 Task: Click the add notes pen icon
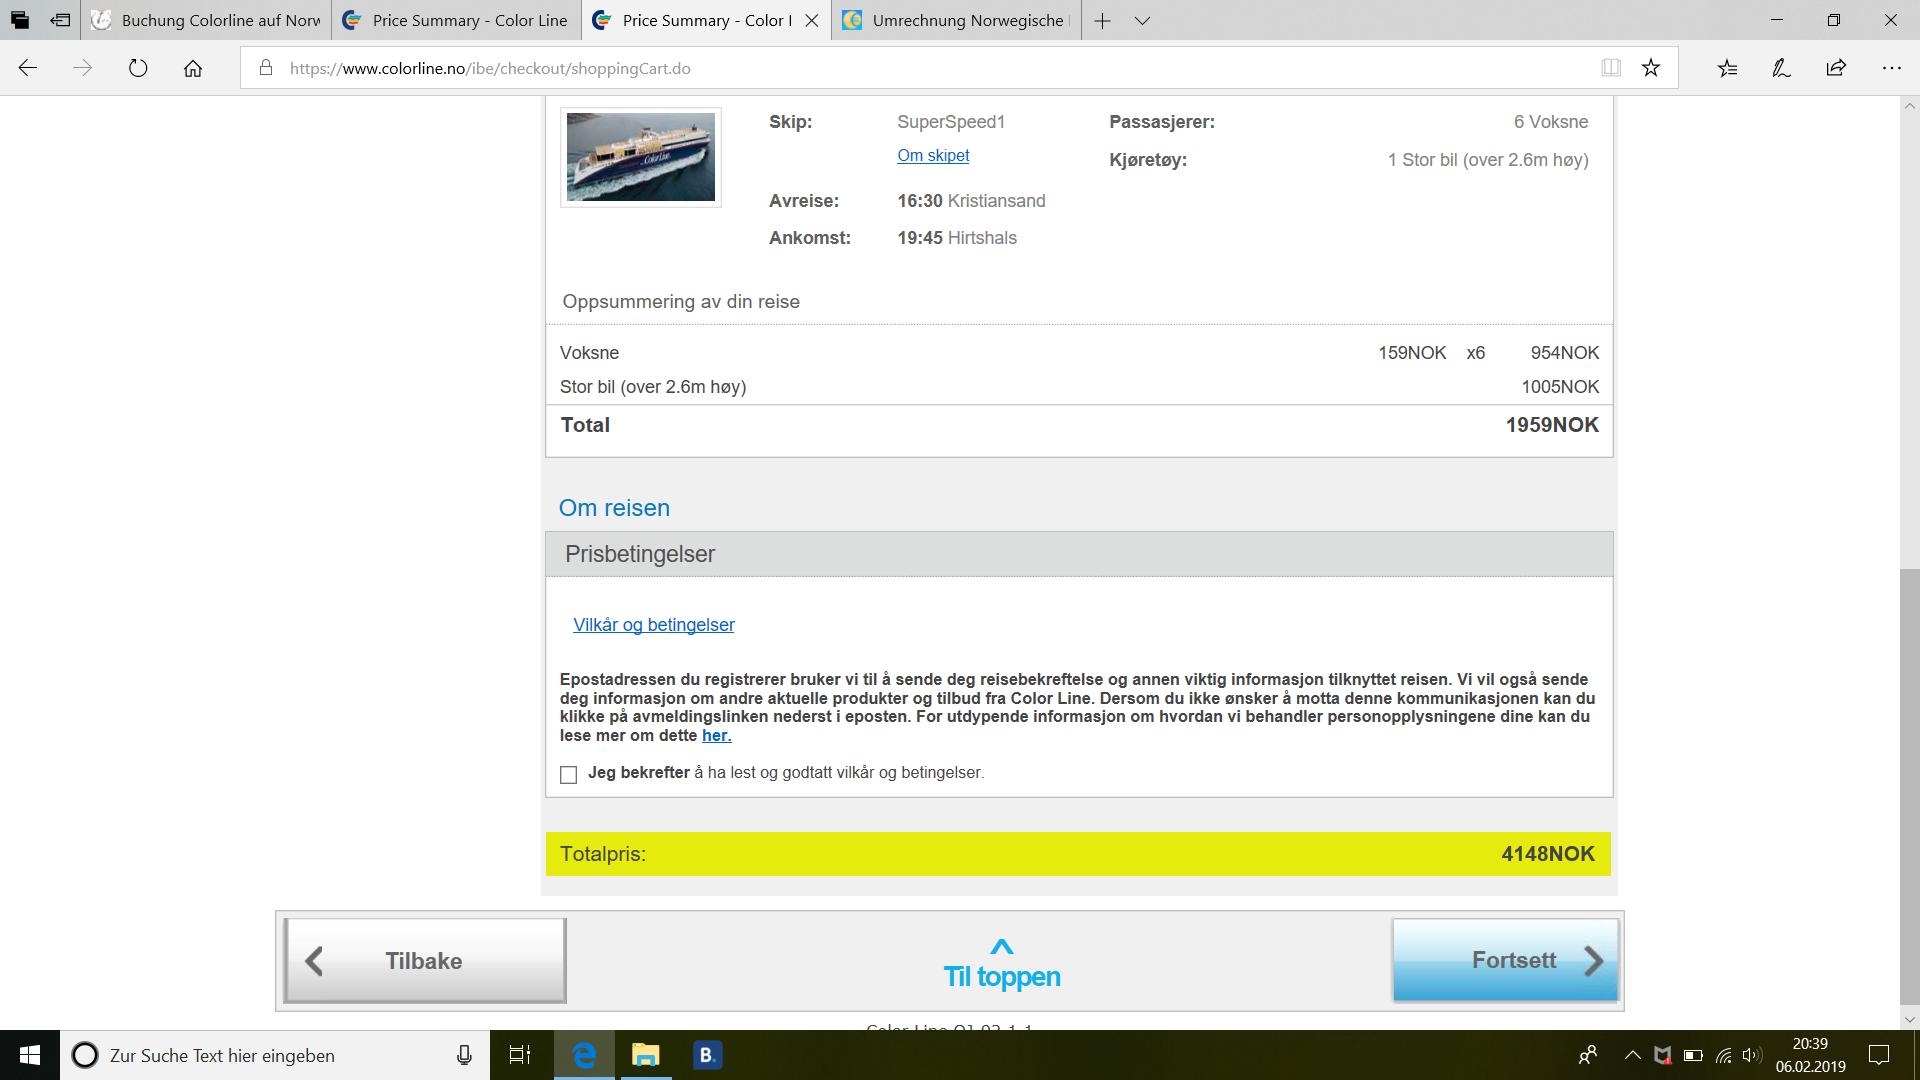click(1781, 68)
